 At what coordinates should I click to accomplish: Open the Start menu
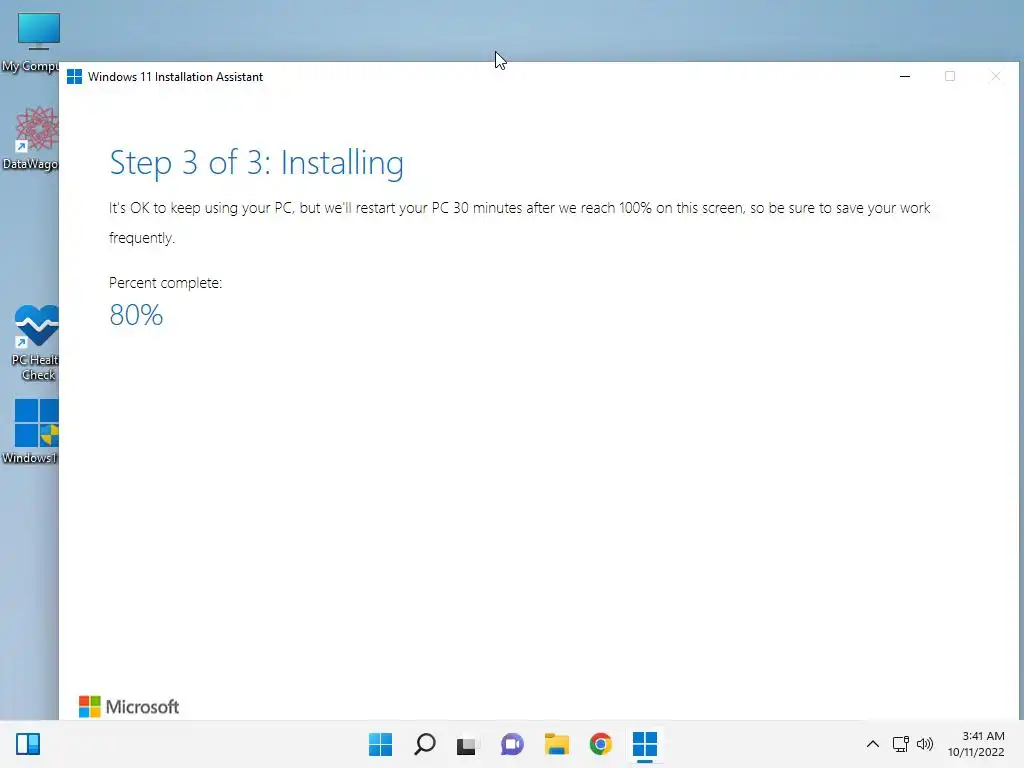381,744
